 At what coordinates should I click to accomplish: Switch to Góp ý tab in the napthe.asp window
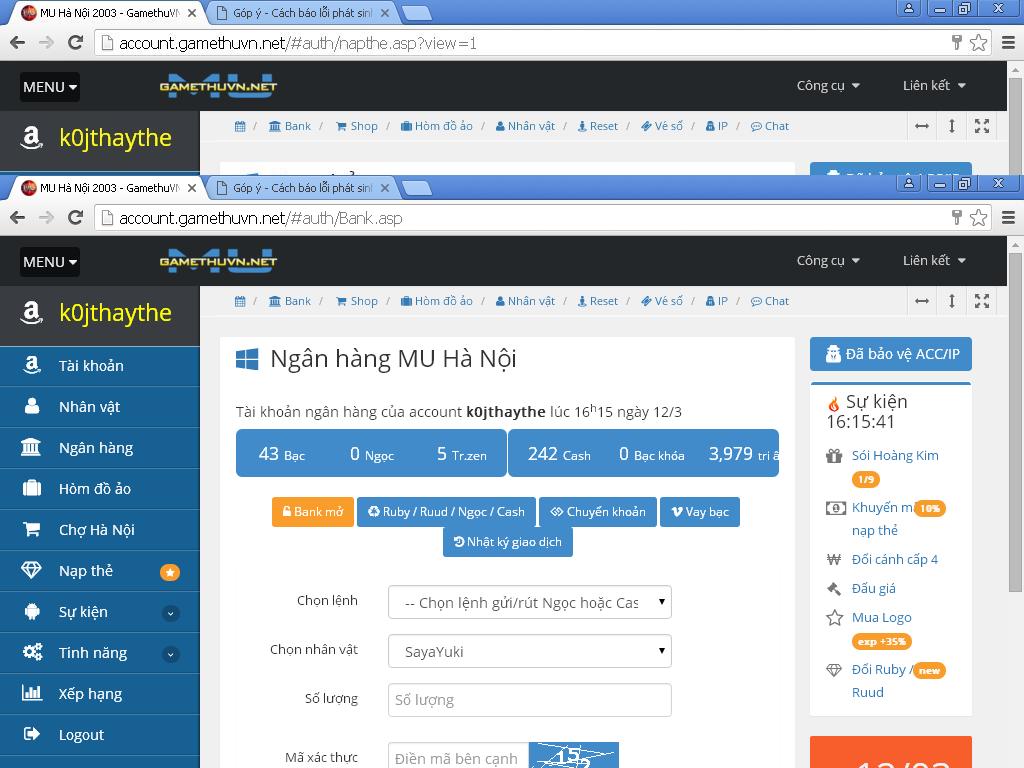[x=303, y=13]
